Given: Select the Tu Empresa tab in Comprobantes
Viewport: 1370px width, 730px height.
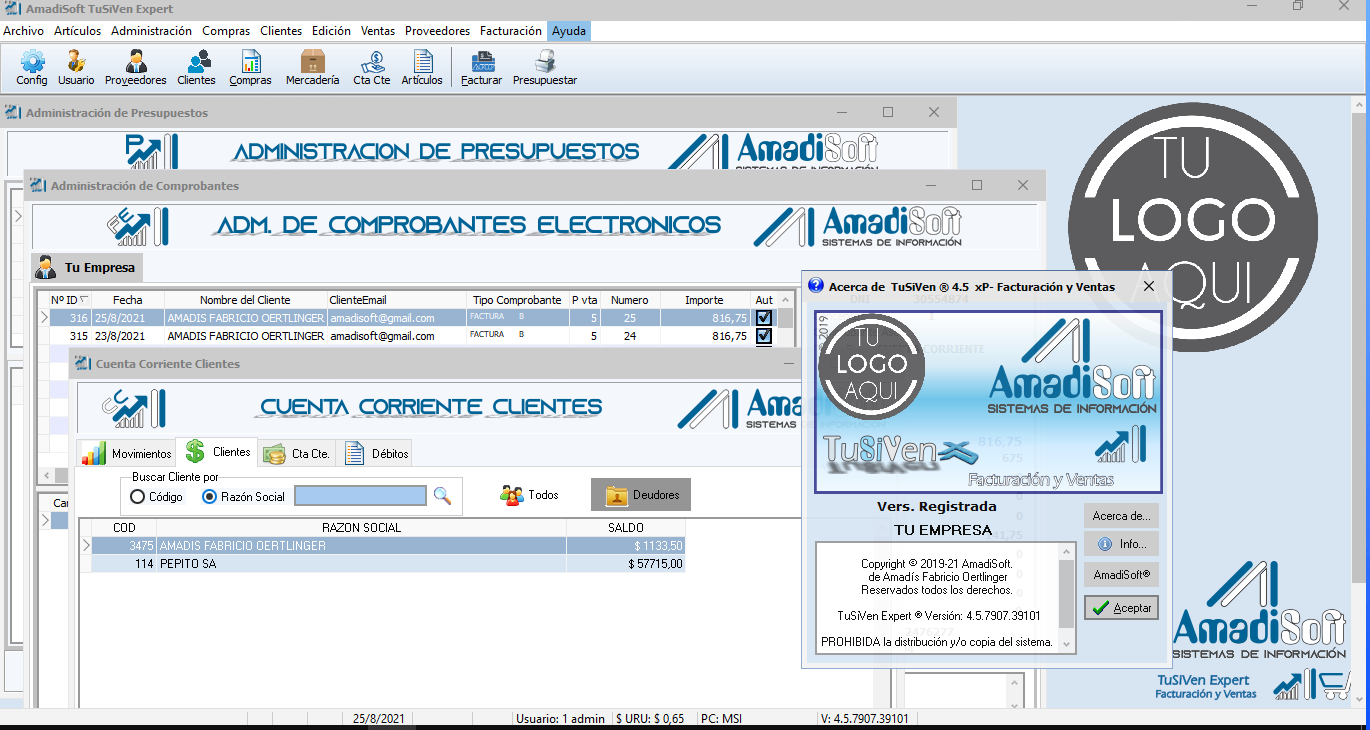Looking at the screenshot, I should pyautogui.click(x=87, y=268).
